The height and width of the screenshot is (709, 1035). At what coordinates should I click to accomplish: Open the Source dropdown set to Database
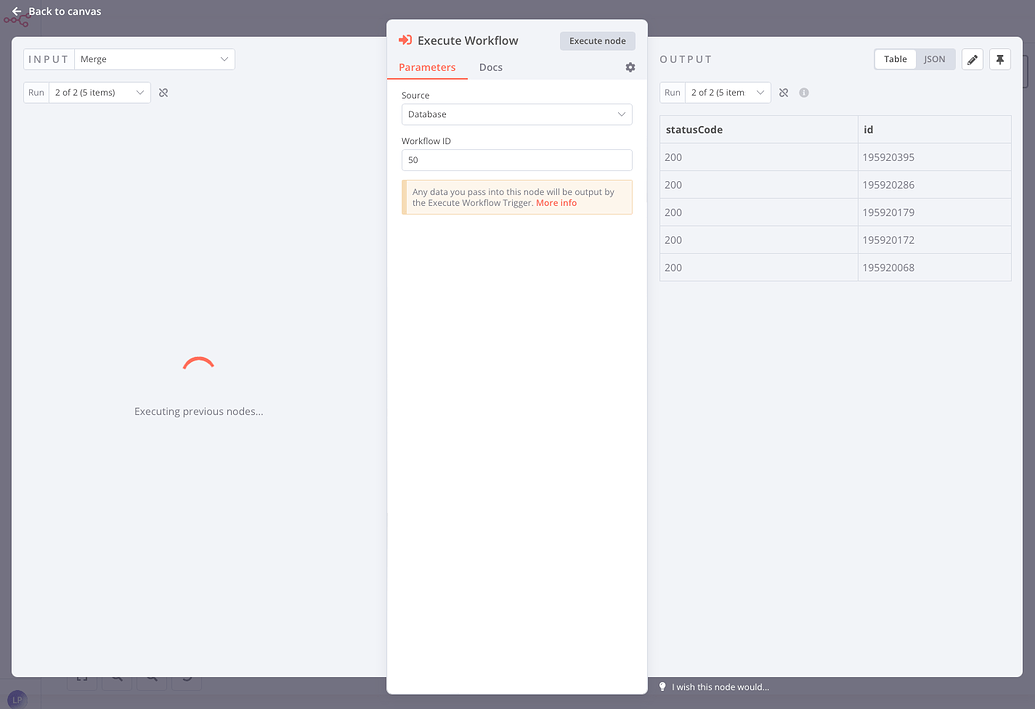516,114
